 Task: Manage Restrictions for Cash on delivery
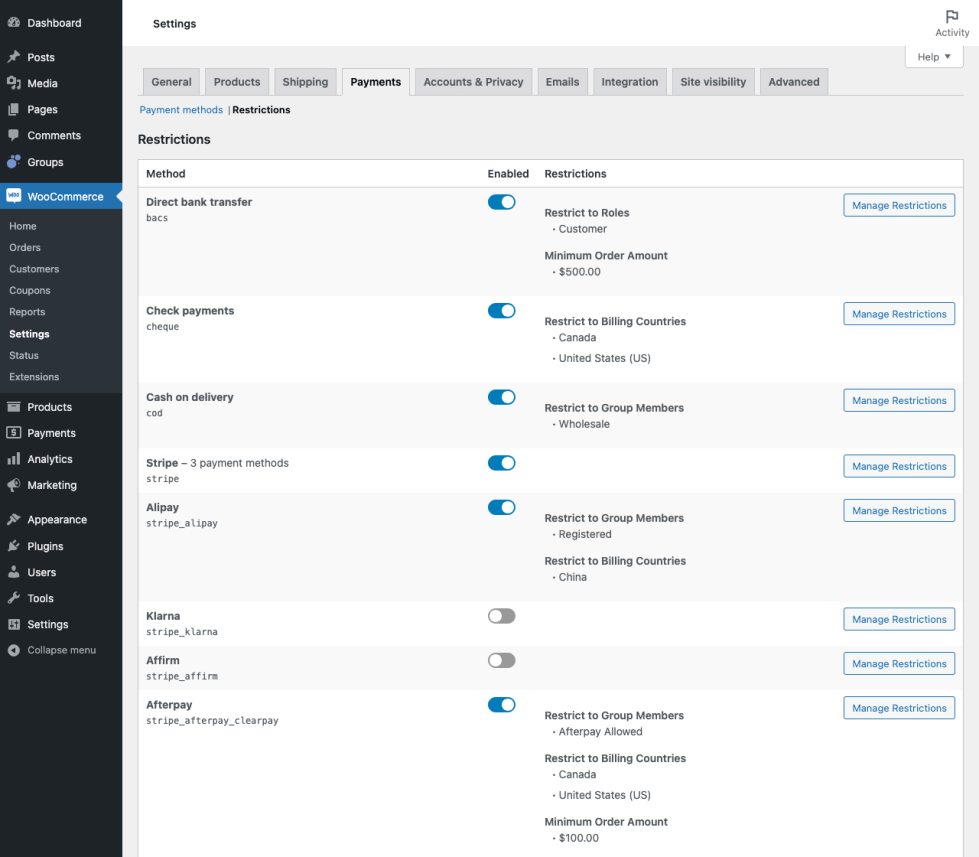click(x=898, y=400)
